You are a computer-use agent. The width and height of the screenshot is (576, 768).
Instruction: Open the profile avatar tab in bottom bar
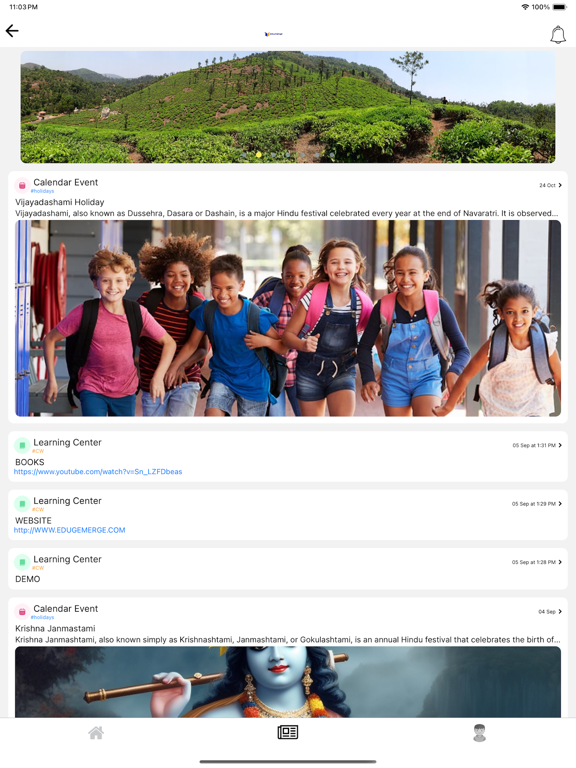[480, 733]
